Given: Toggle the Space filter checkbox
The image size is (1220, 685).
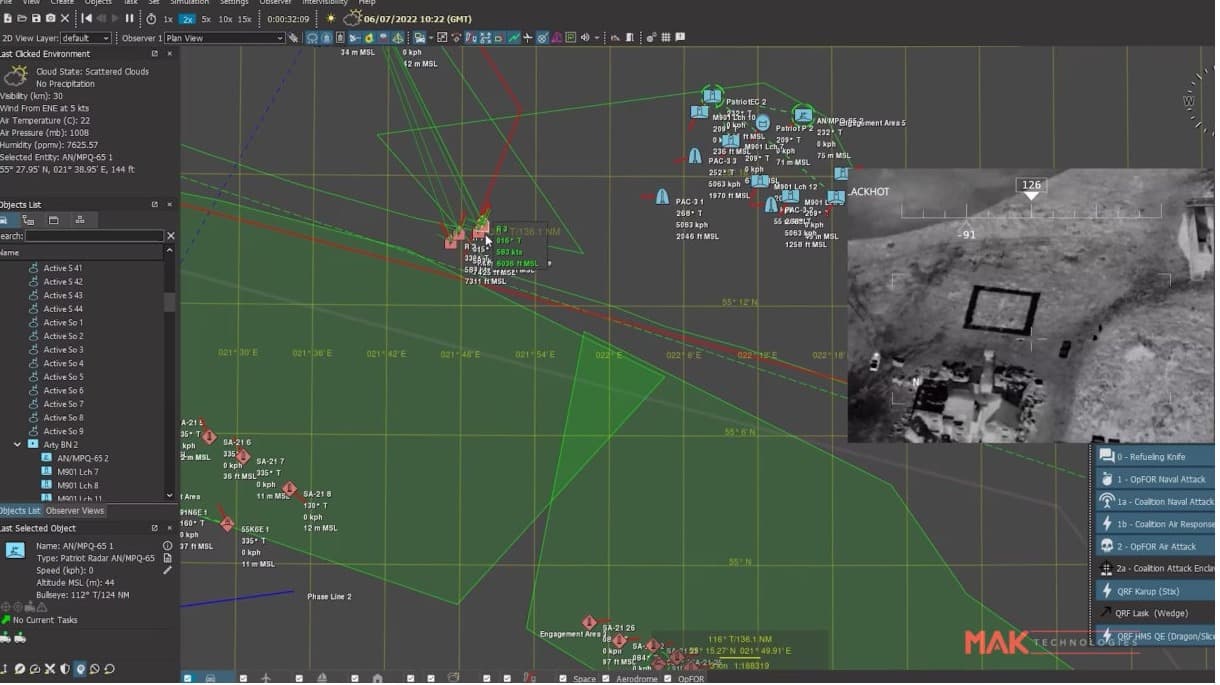Looking at the screenshot, I should click(x=563, y=679).
